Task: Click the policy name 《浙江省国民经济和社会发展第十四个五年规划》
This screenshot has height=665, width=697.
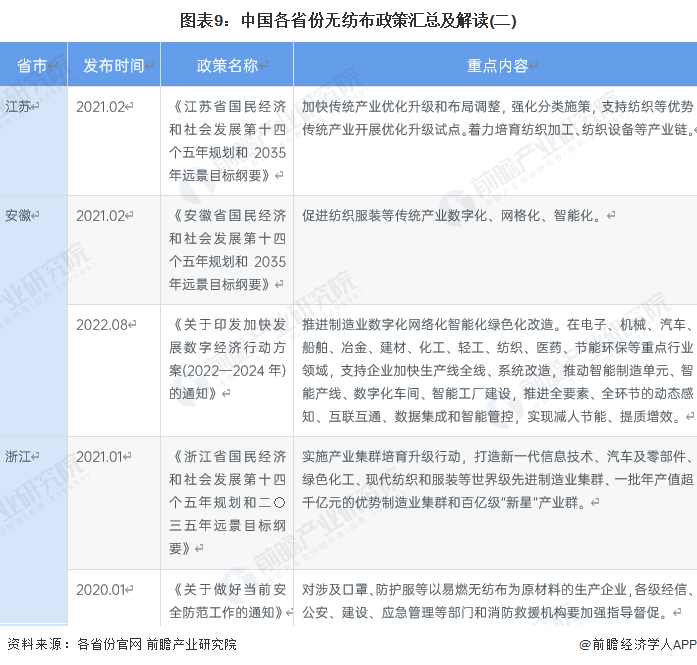Action: (227, 502)
